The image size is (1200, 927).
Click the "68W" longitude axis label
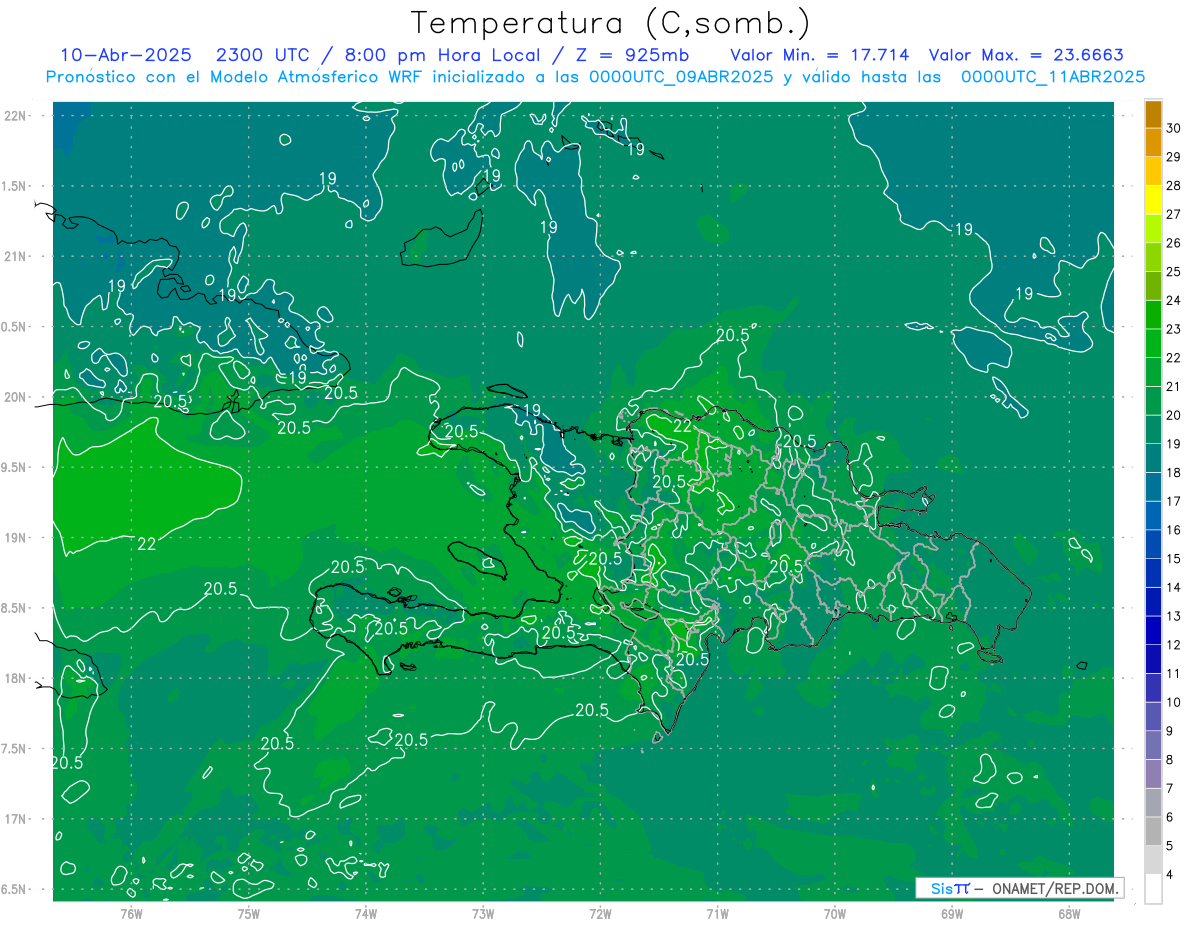click(1069, 913)
